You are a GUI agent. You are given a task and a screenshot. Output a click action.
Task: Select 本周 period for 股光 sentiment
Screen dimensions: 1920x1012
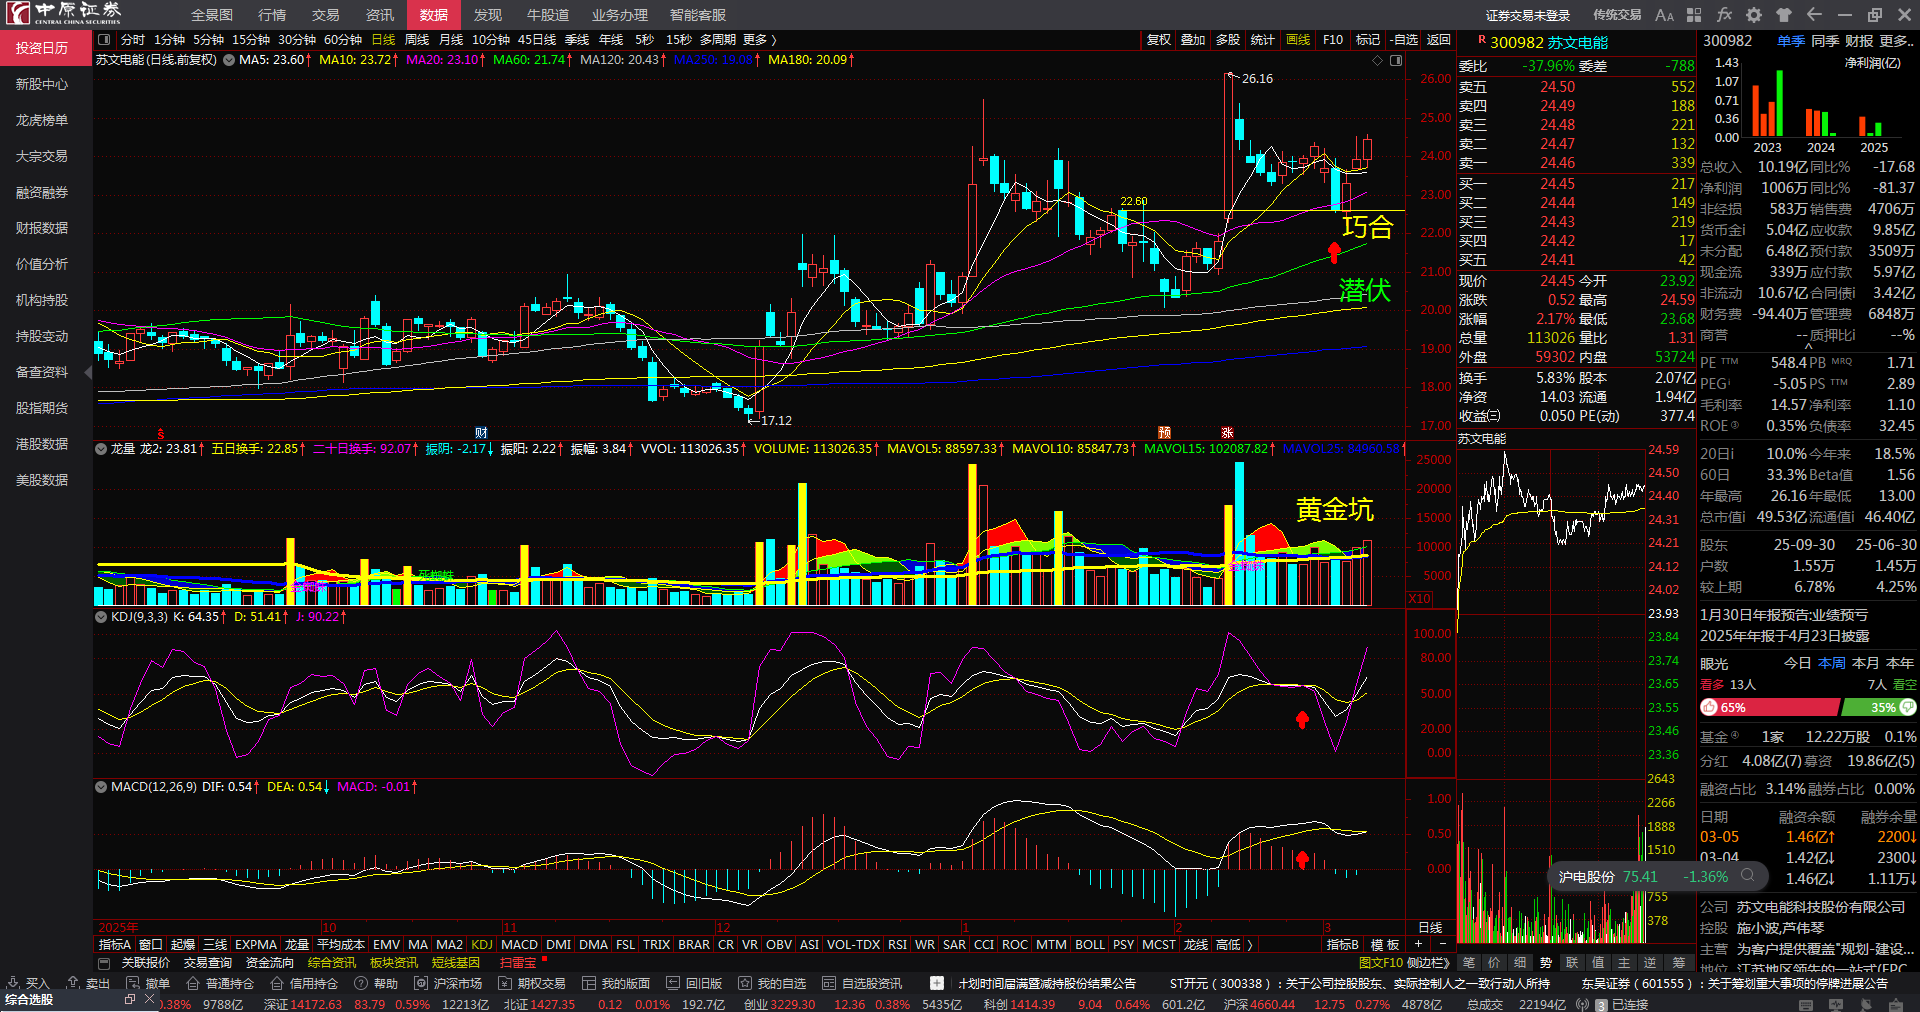pyautogui.click(x=1832, y=663)
